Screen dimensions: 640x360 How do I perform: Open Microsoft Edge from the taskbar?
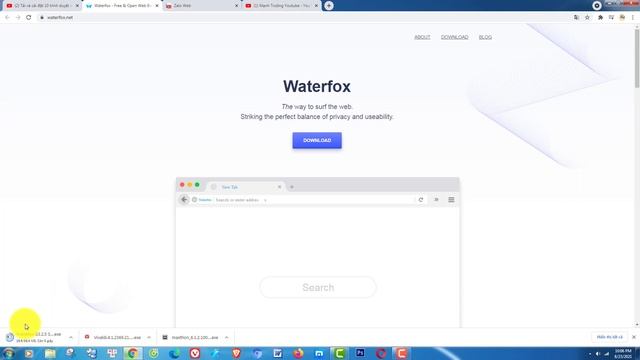point(174,353)
